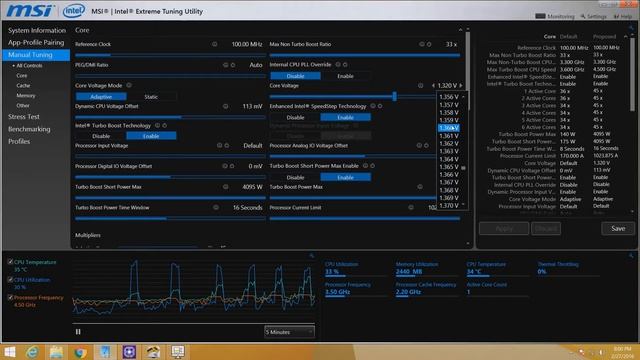Set Core Voltage Mode to Static
This screenshot has width=640, height=360.
coord(151,97)
